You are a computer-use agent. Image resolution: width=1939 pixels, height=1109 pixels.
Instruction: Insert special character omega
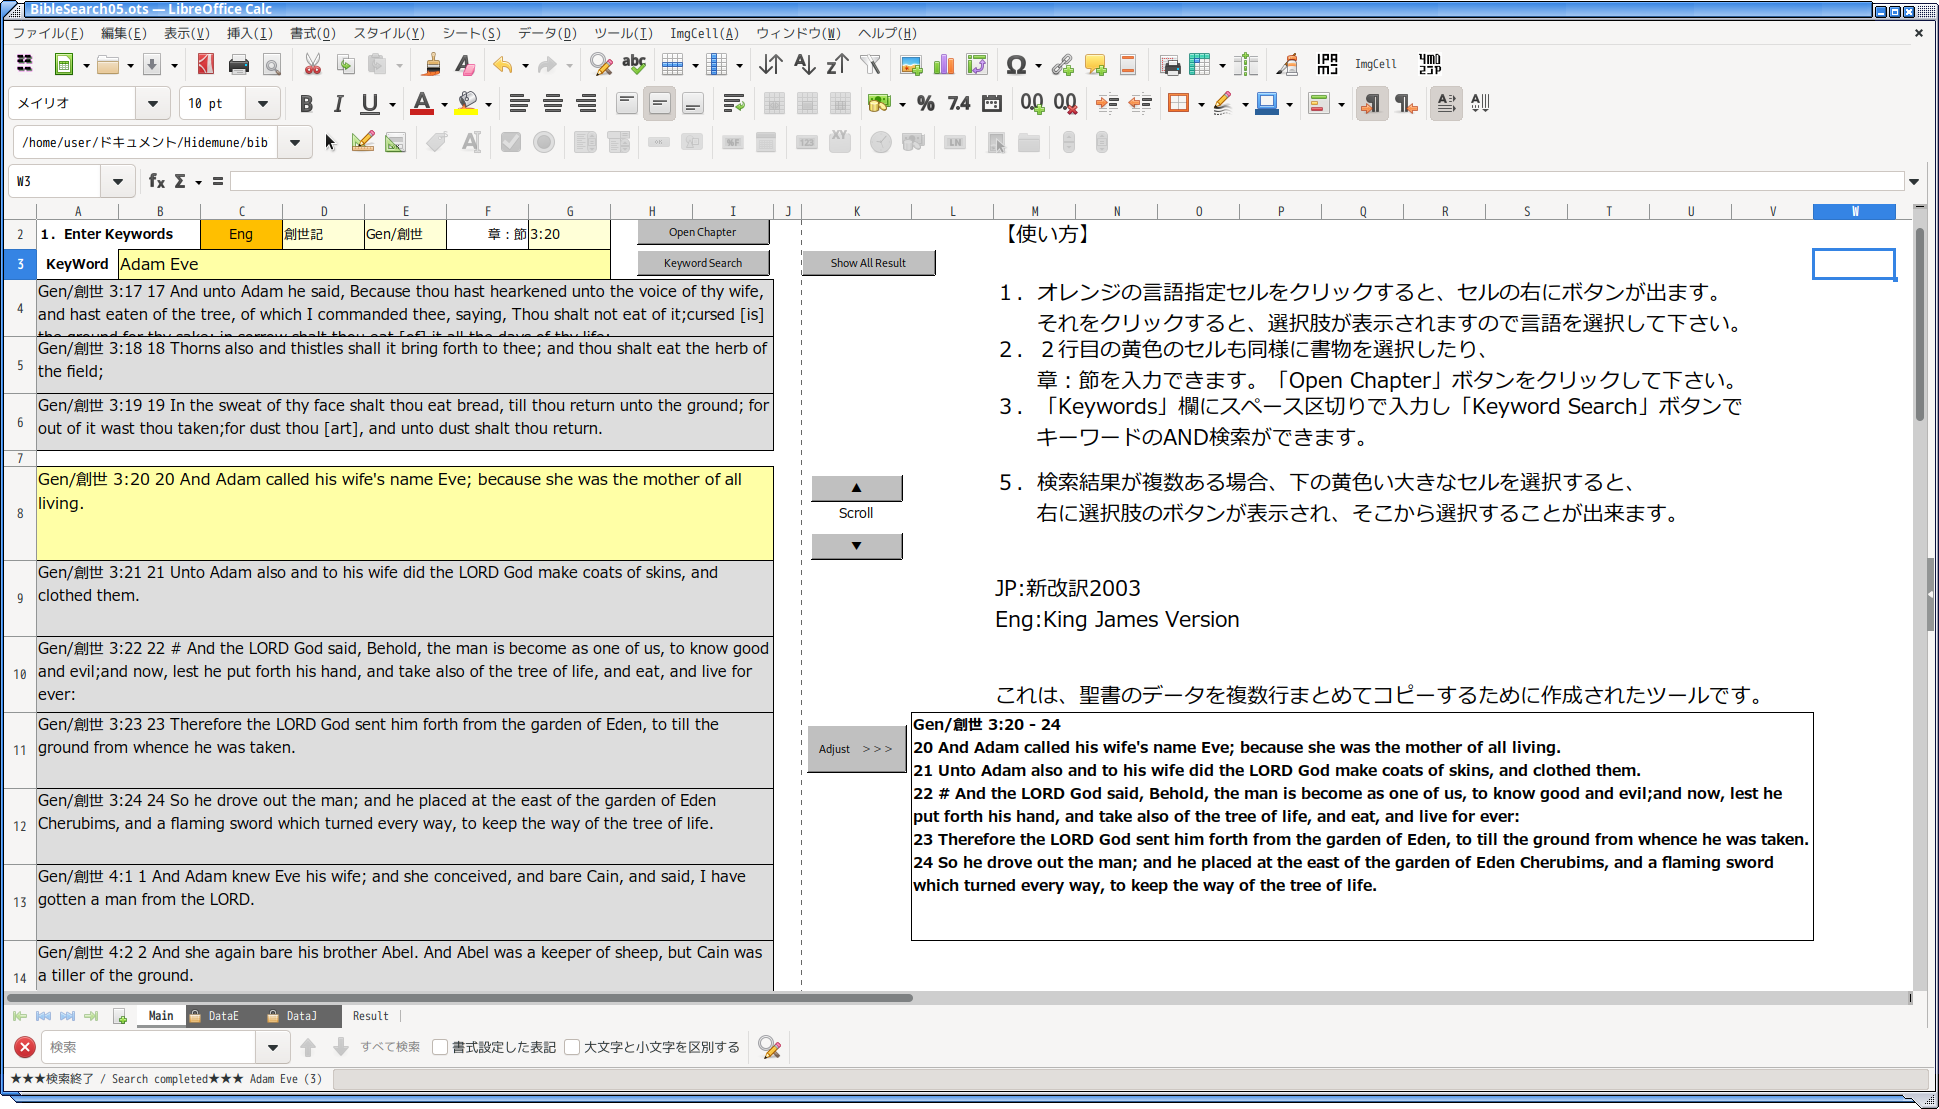coord(1016,65)
